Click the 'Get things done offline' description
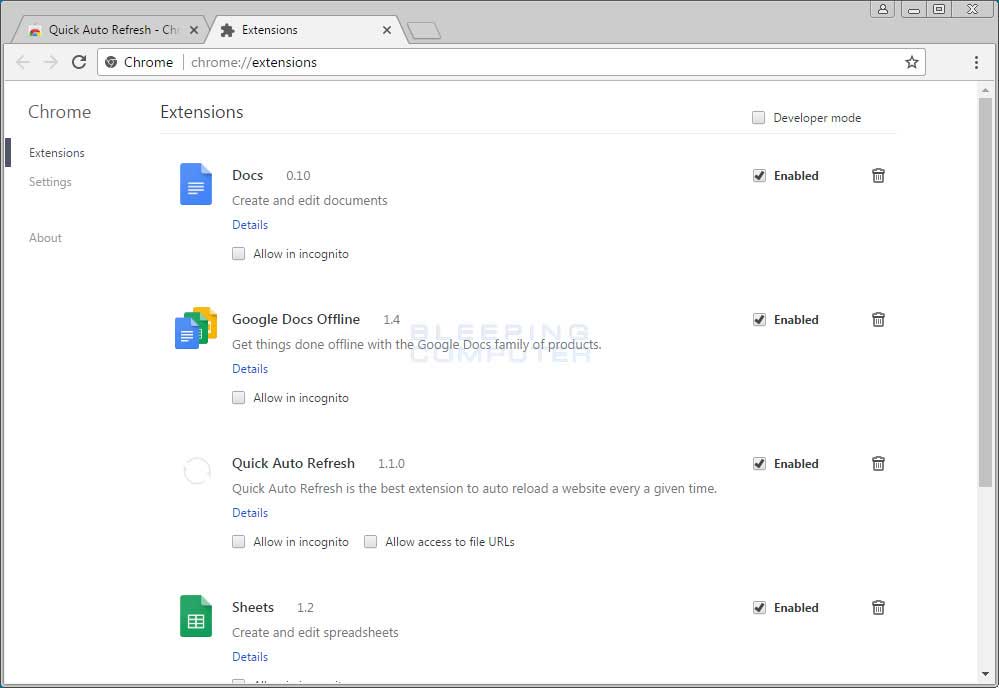Viewport: 999px width, 688px height. coord(417,345)
